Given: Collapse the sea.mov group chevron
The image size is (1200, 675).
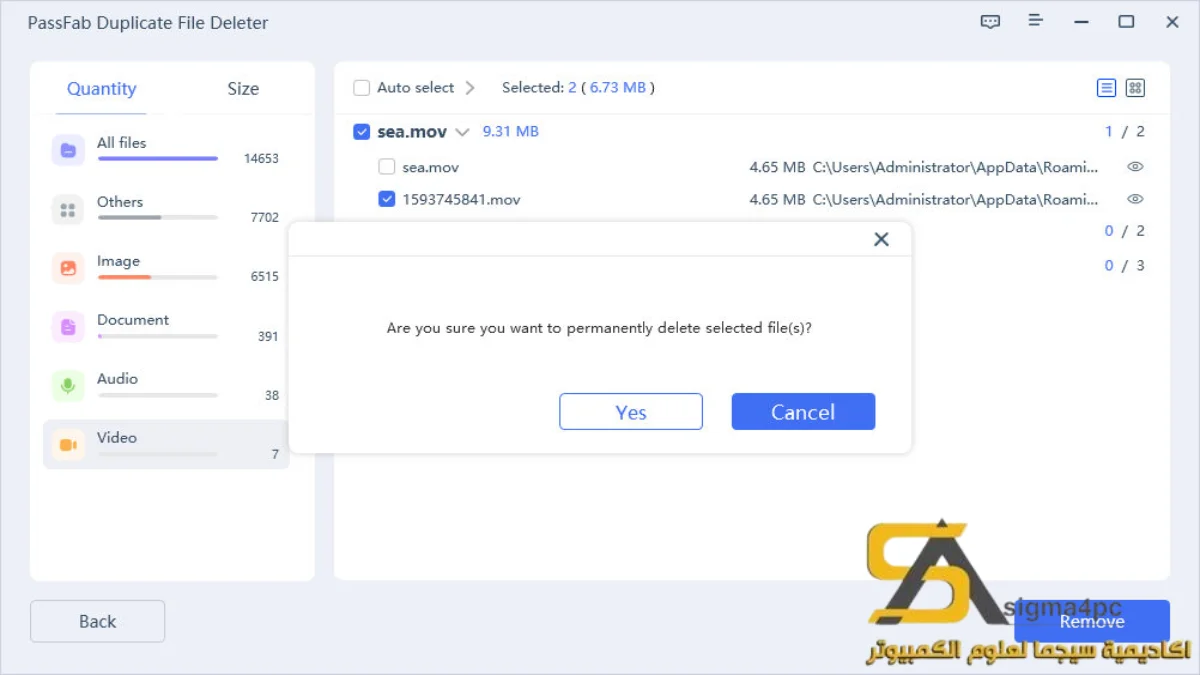Looking at the screenshot, I should click(462, 132).
